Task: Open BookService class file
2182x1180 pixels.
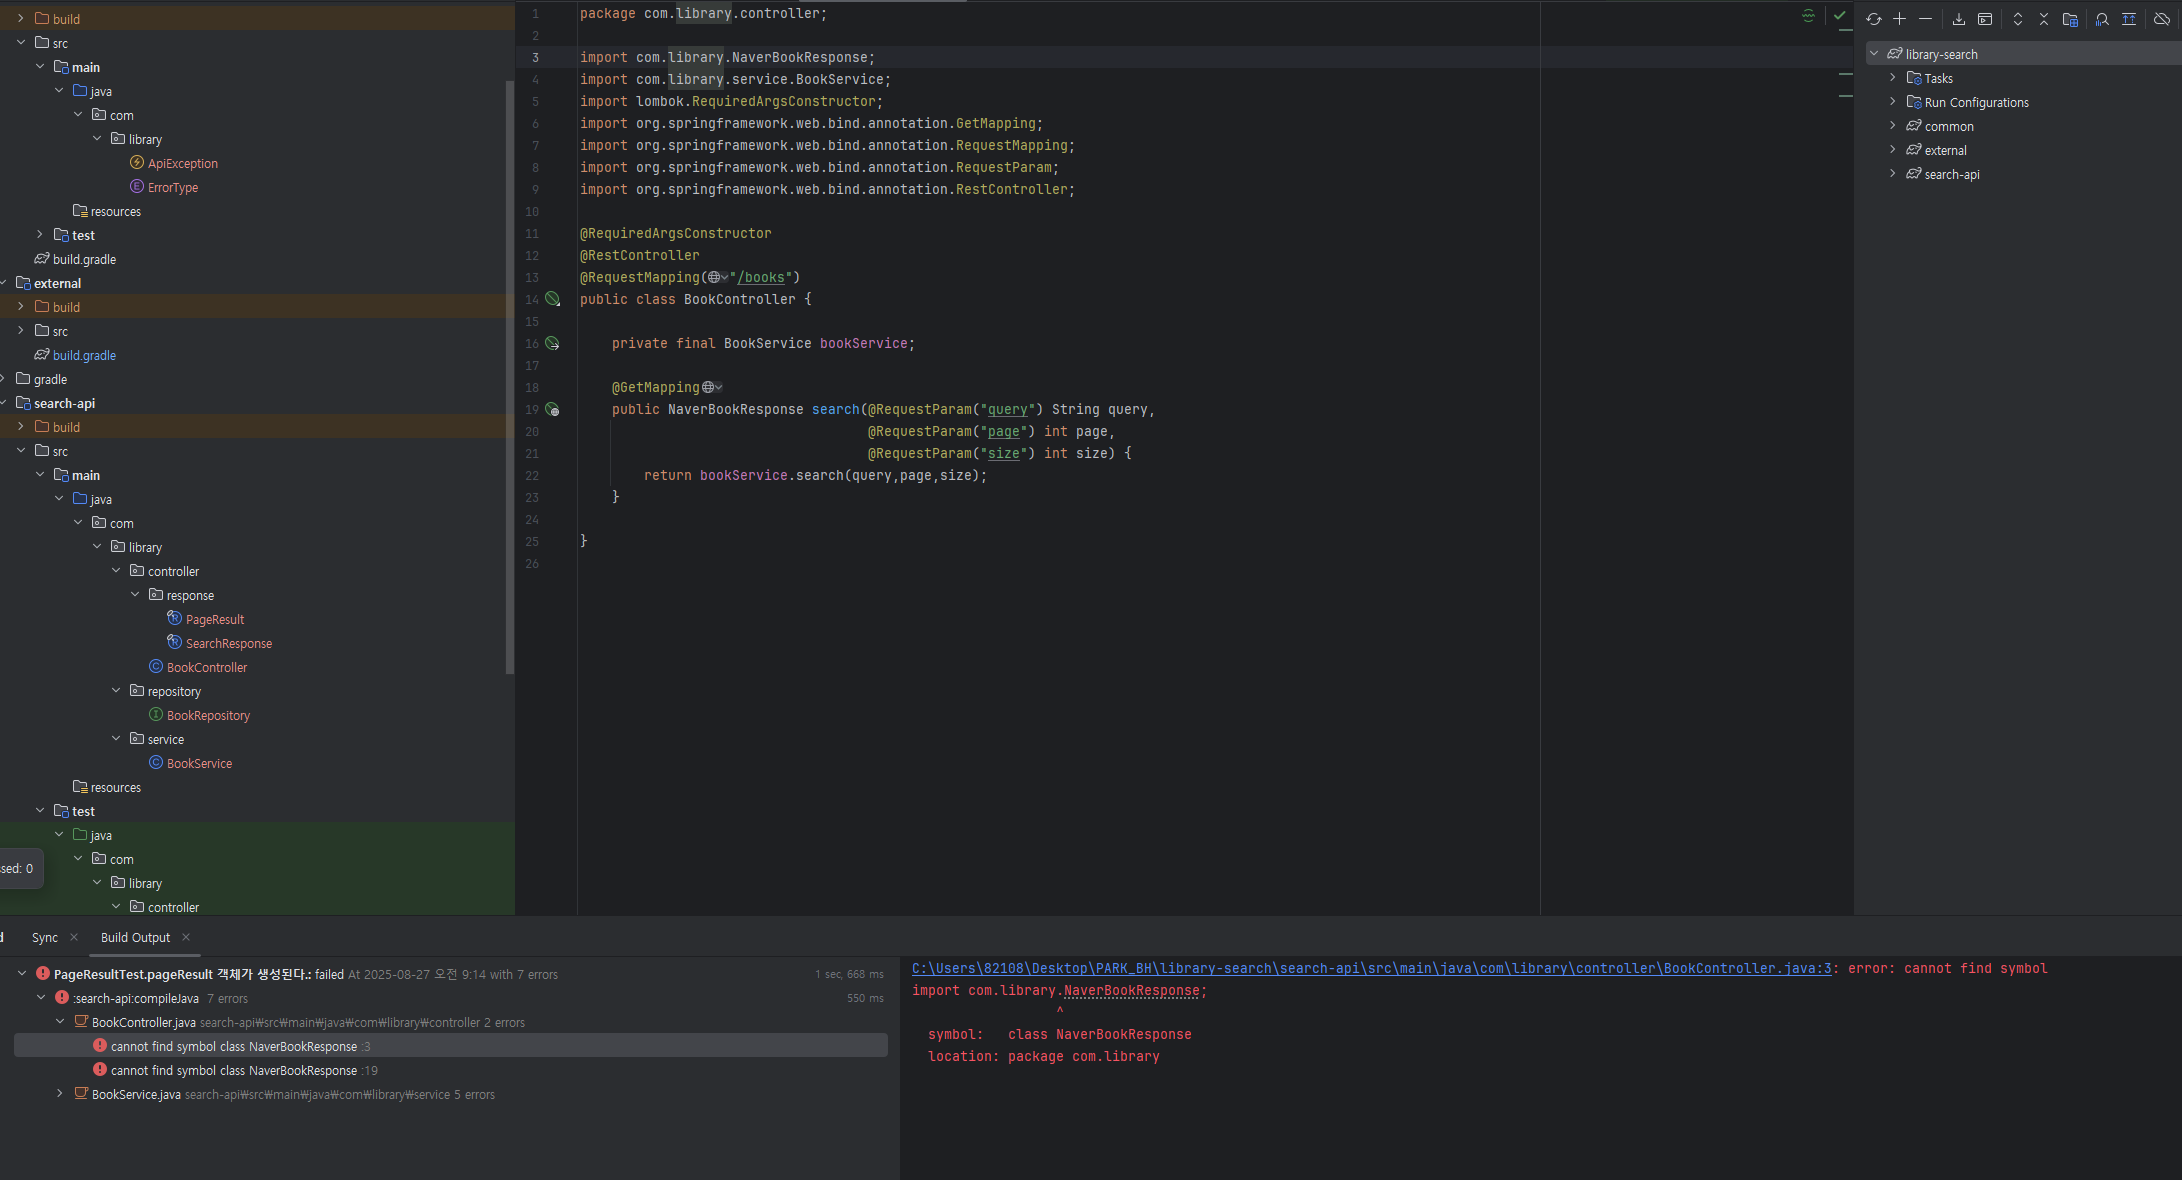Action: tap(199, 763)
